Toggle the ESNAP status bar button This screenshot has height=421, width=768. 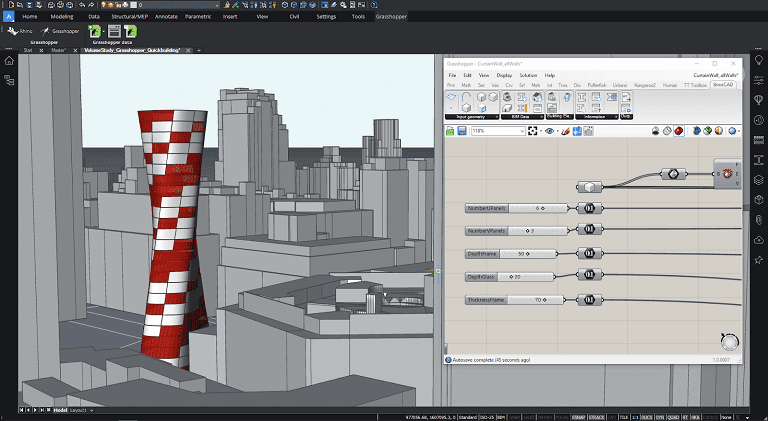pyautogui.click(x=578, y=417)
